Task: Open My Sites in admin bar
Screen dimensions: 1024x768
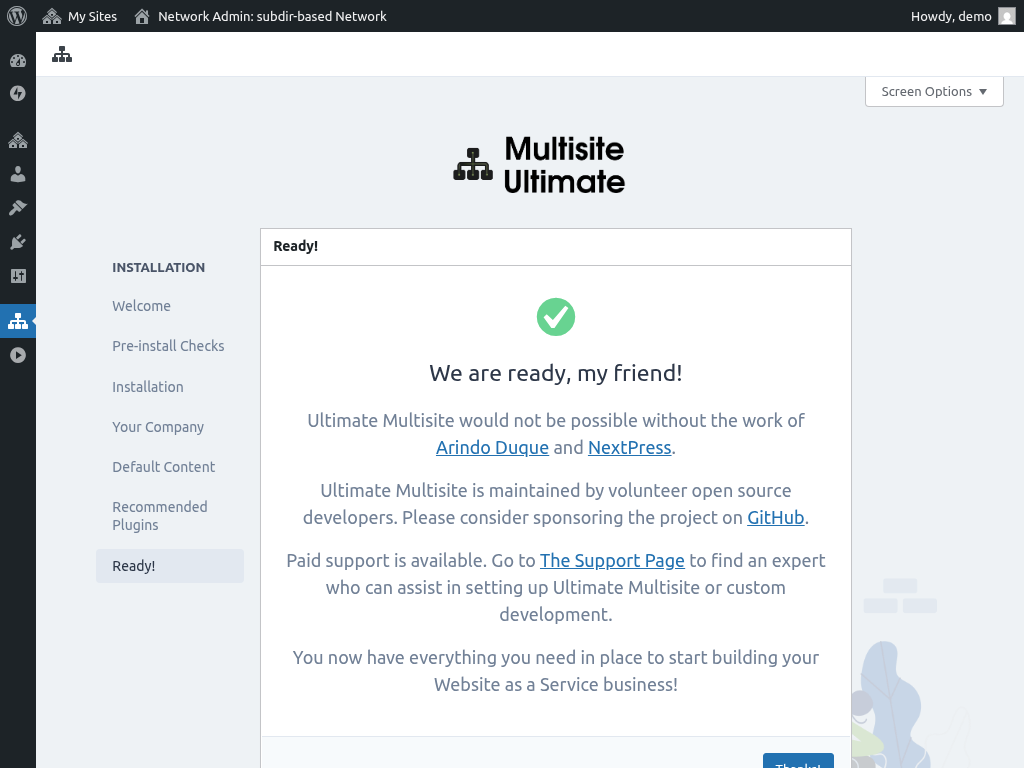Action: (x=80, y=16)
